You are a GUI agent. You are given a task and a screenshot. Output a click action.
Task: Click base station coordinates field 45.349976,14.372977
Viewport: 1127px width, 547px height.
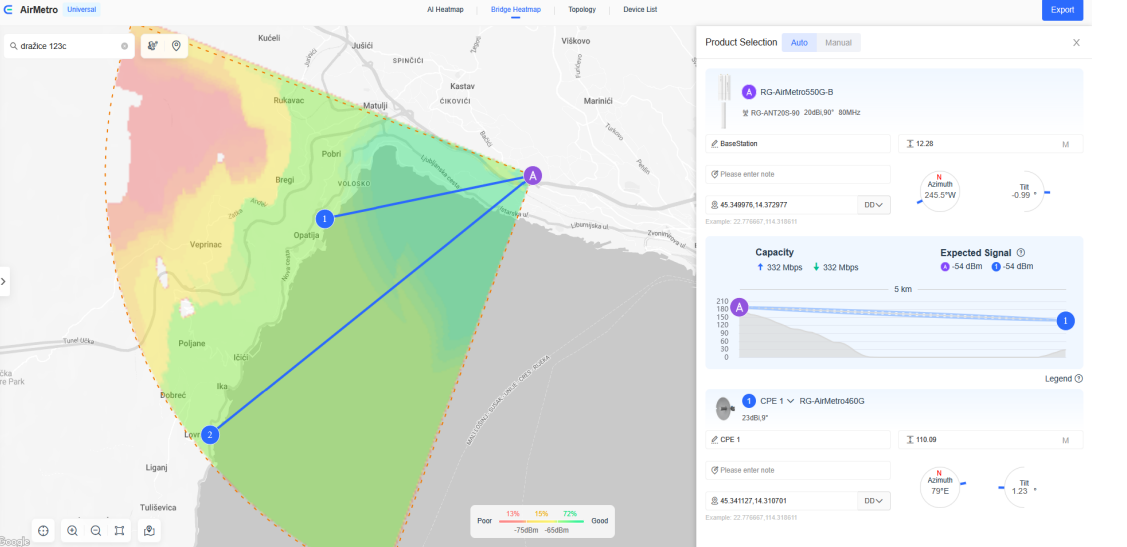tap(781, 205)
